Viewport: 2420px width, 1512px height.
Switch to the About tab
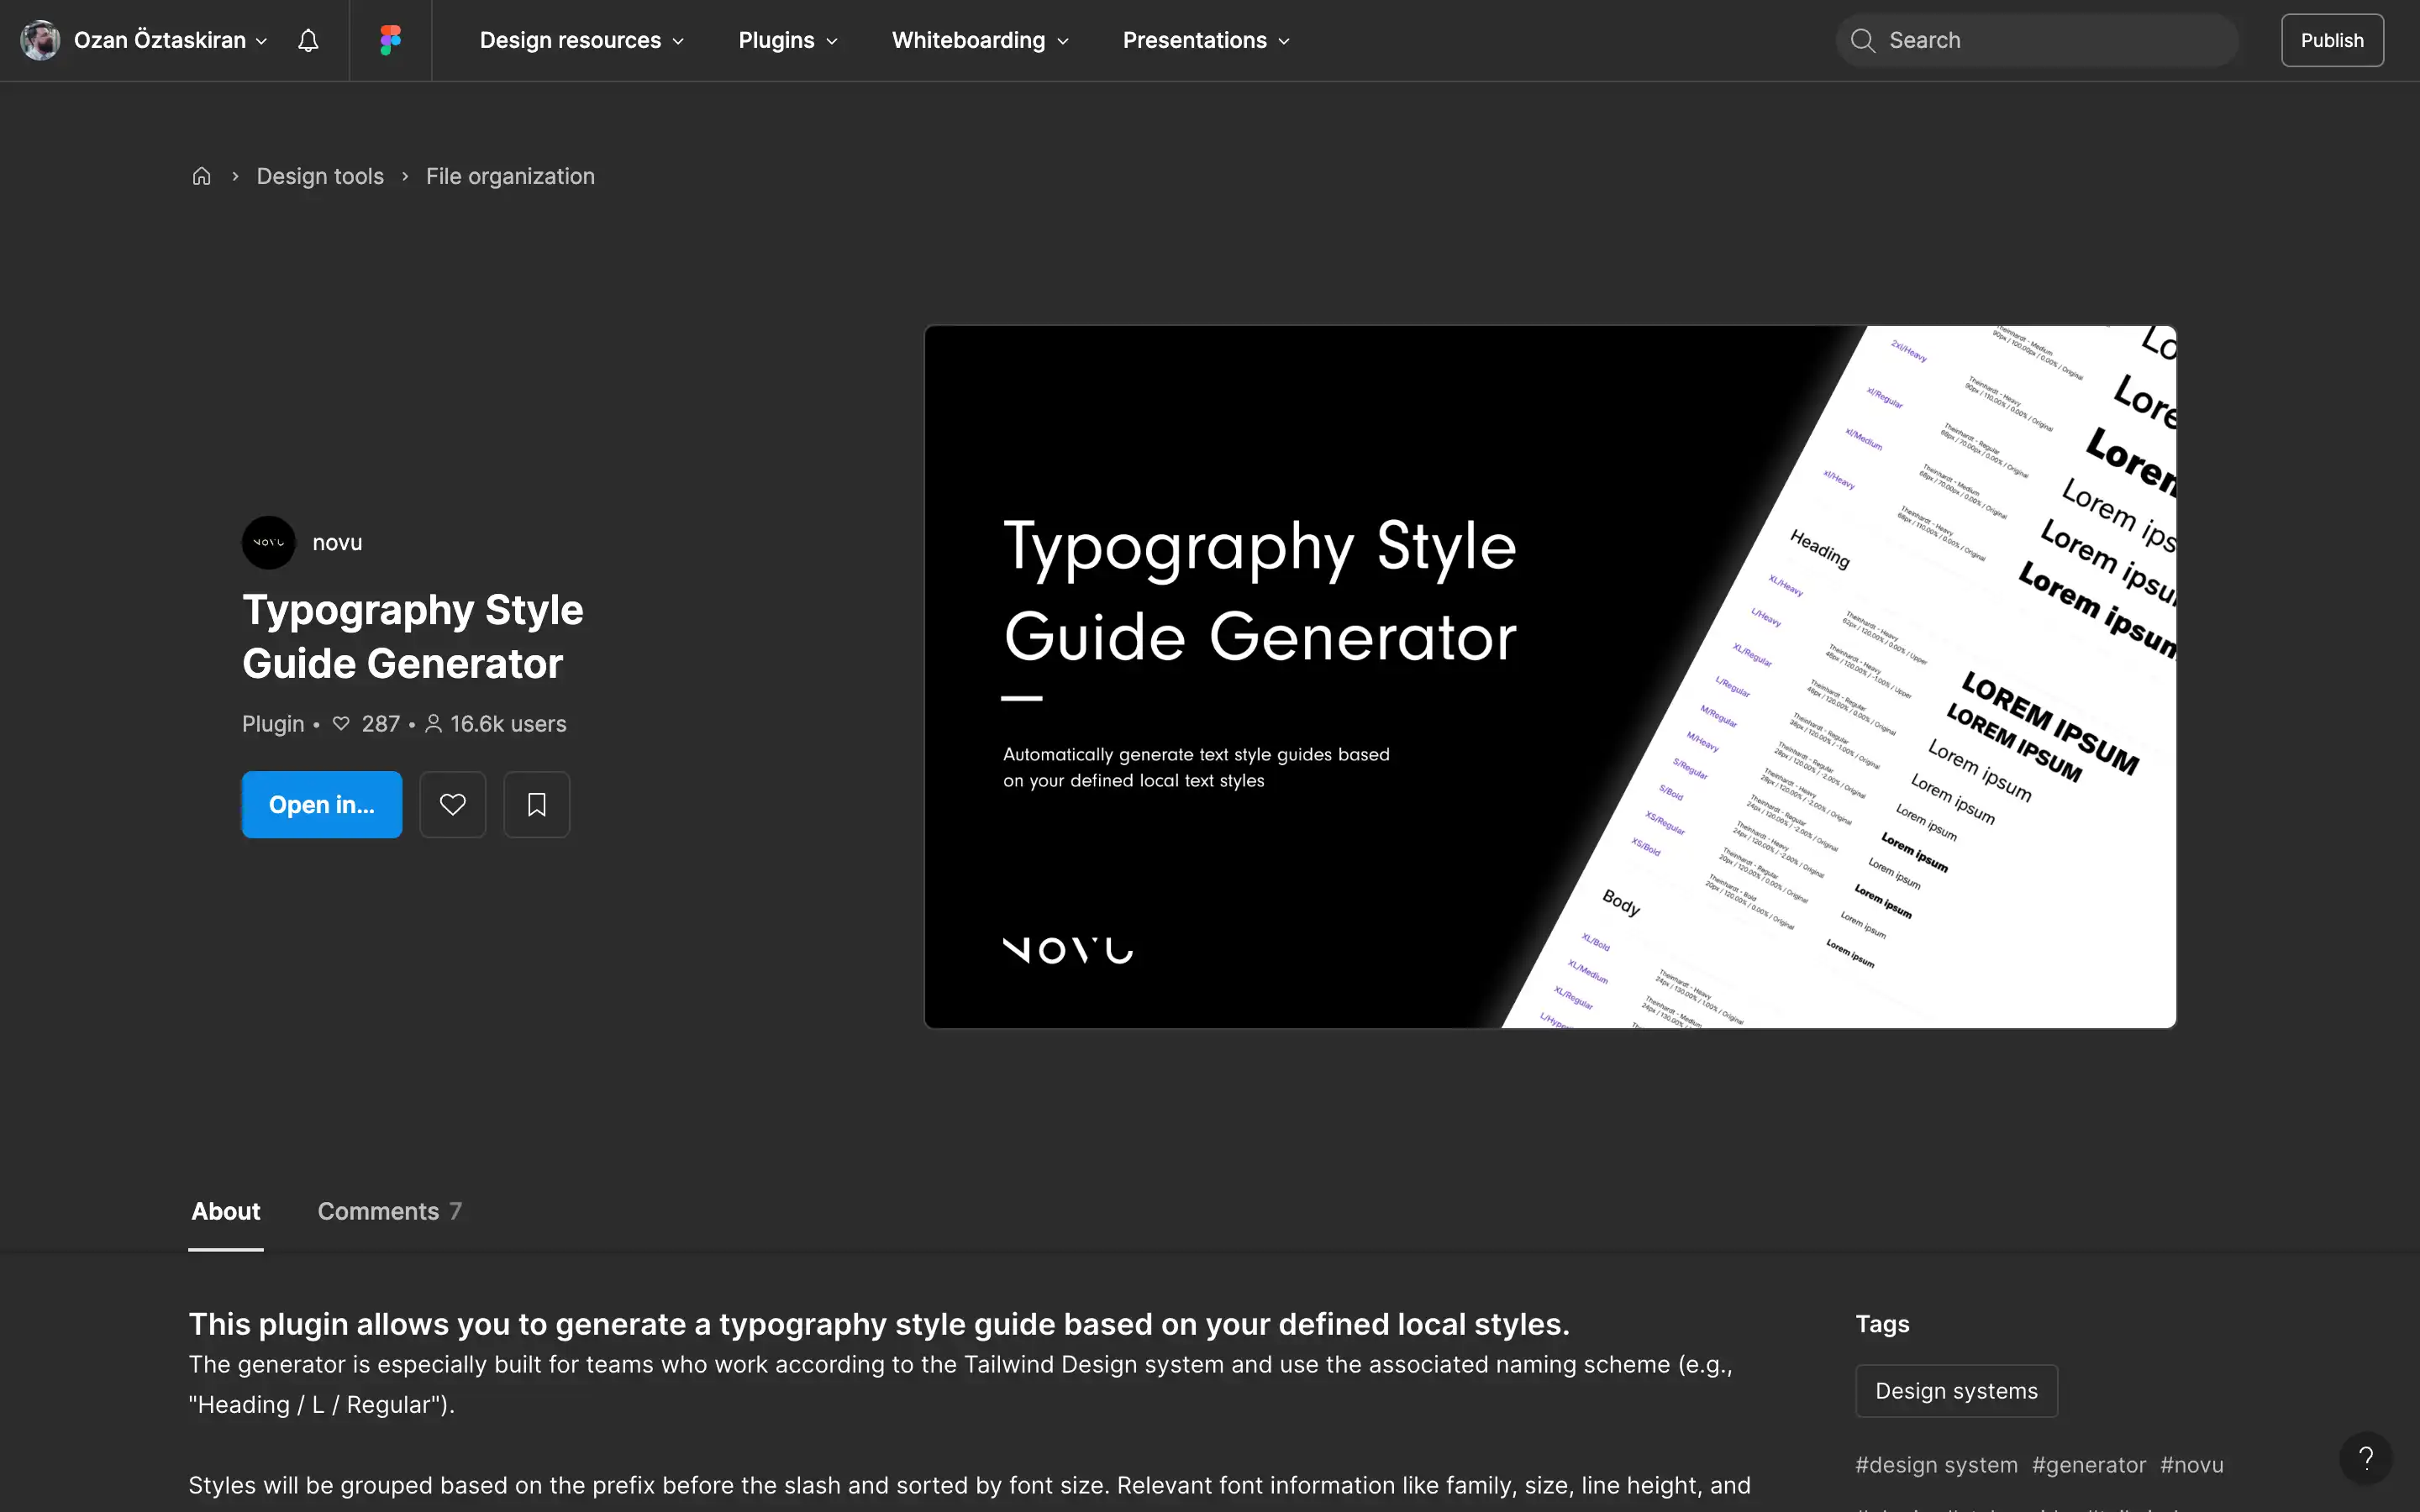pos(226,1211)
